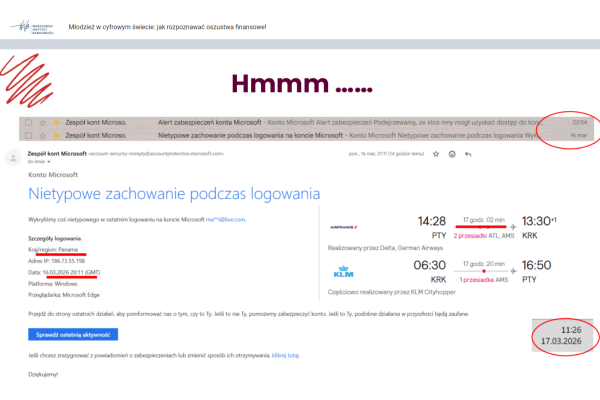The width and height of the screenshot is (600, 400).
Task: Star the Alert zabezpieczeń konta email
Action: tap(42, 122)
